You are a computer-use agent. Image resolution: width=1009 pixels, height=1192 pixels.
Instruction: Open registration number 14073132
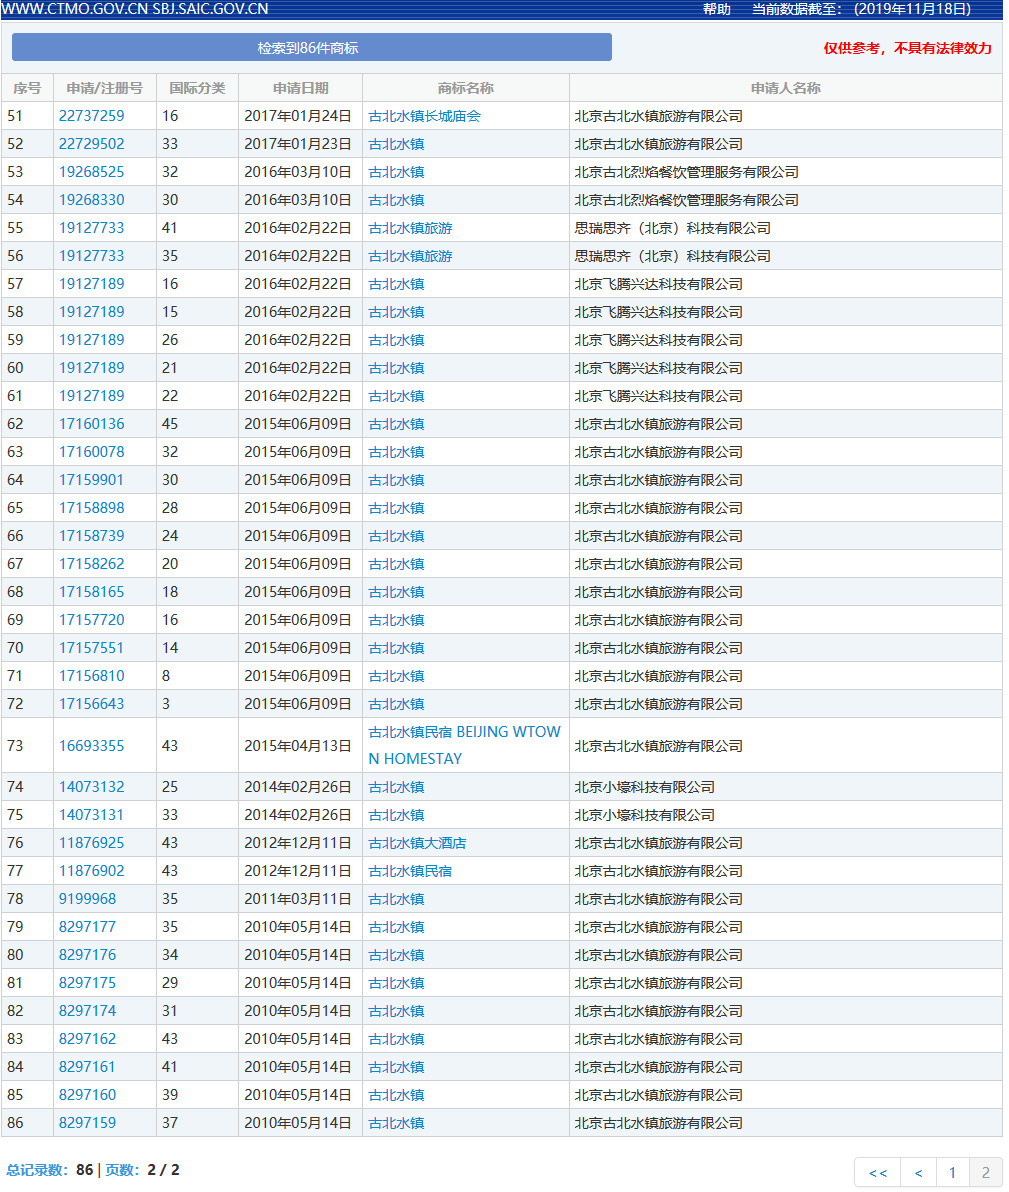[x=91, y=787]
